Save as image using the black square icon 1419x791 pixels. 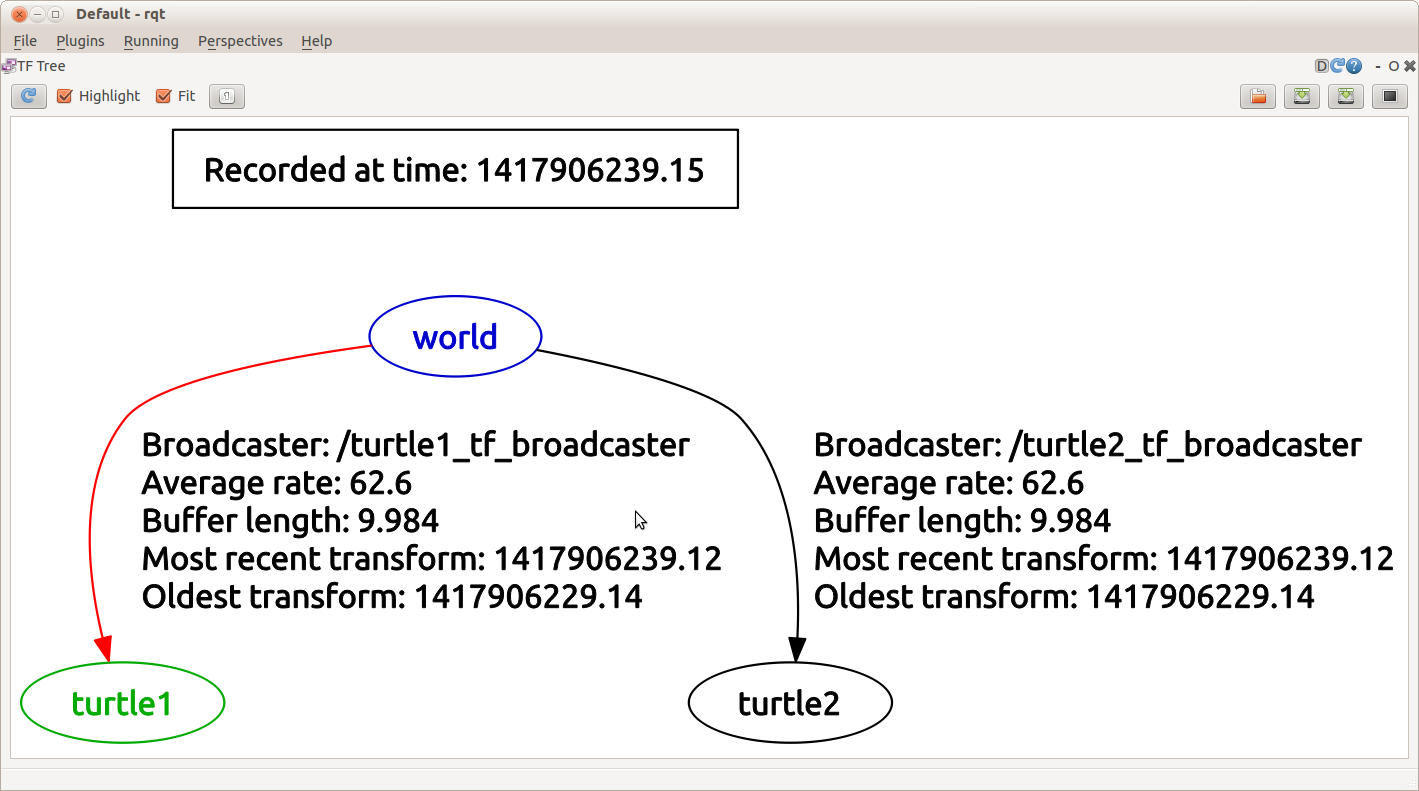1389,96
